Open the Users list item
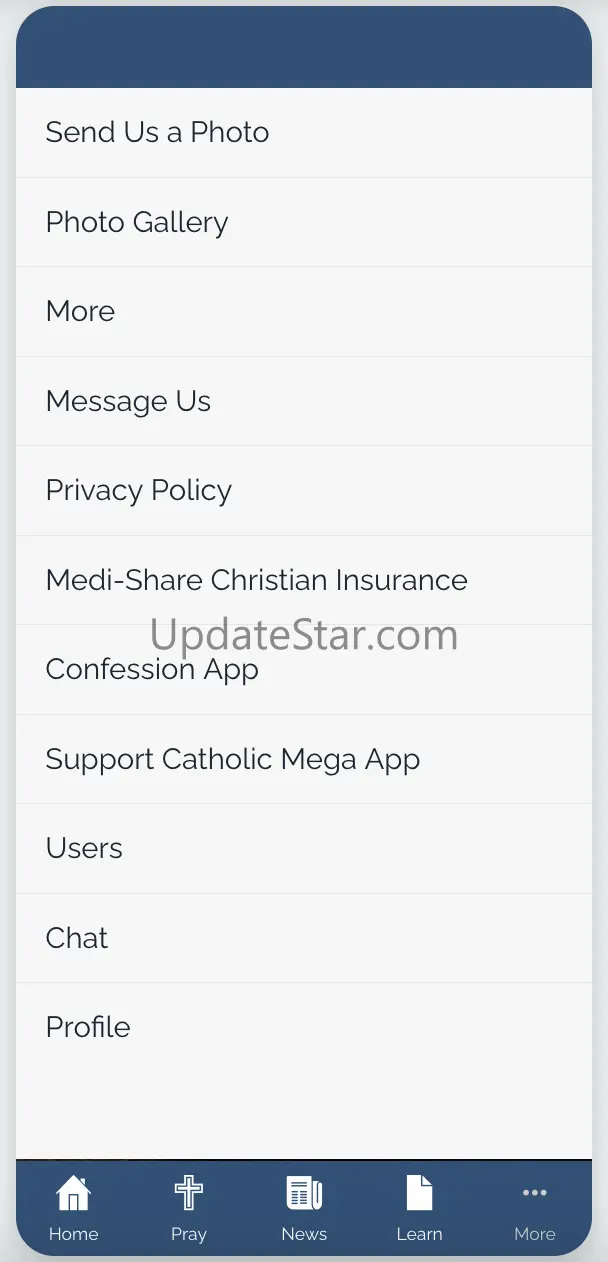Image resolution: width=608 pixels, height=1262 pixels. tap(304, 849)
